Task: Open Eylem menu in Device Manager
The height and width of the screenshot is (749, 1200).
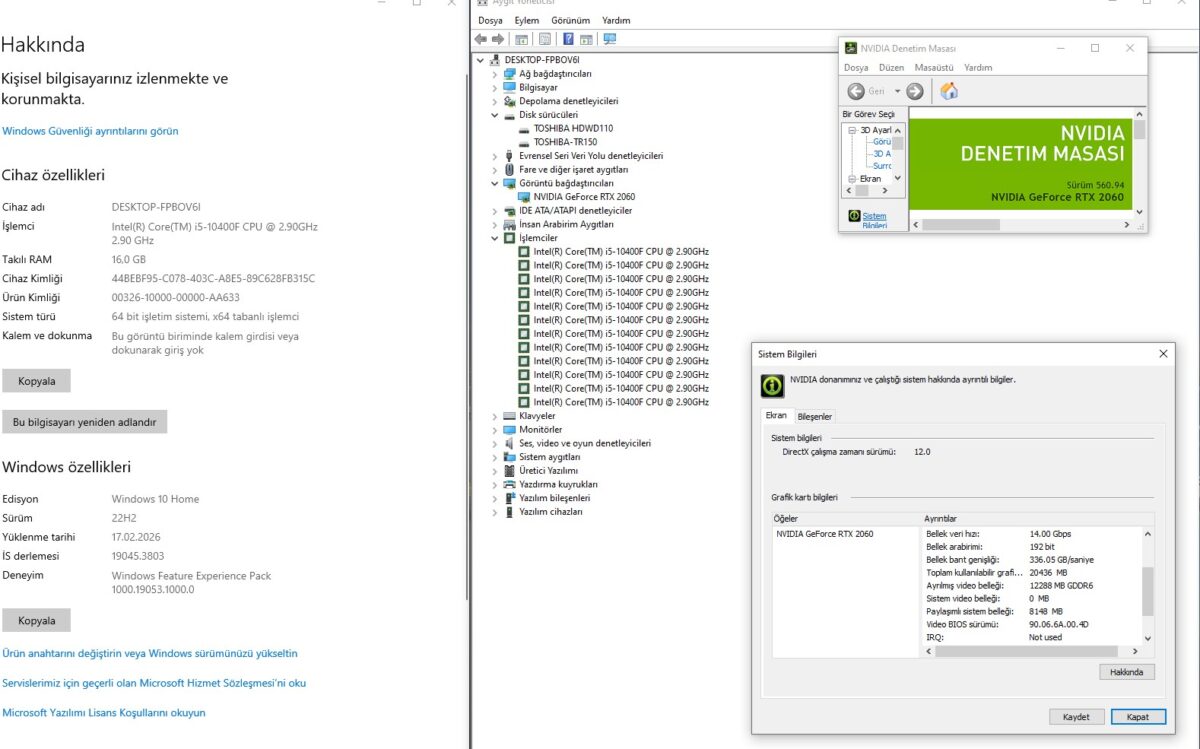Action: [x=526, y=20]
